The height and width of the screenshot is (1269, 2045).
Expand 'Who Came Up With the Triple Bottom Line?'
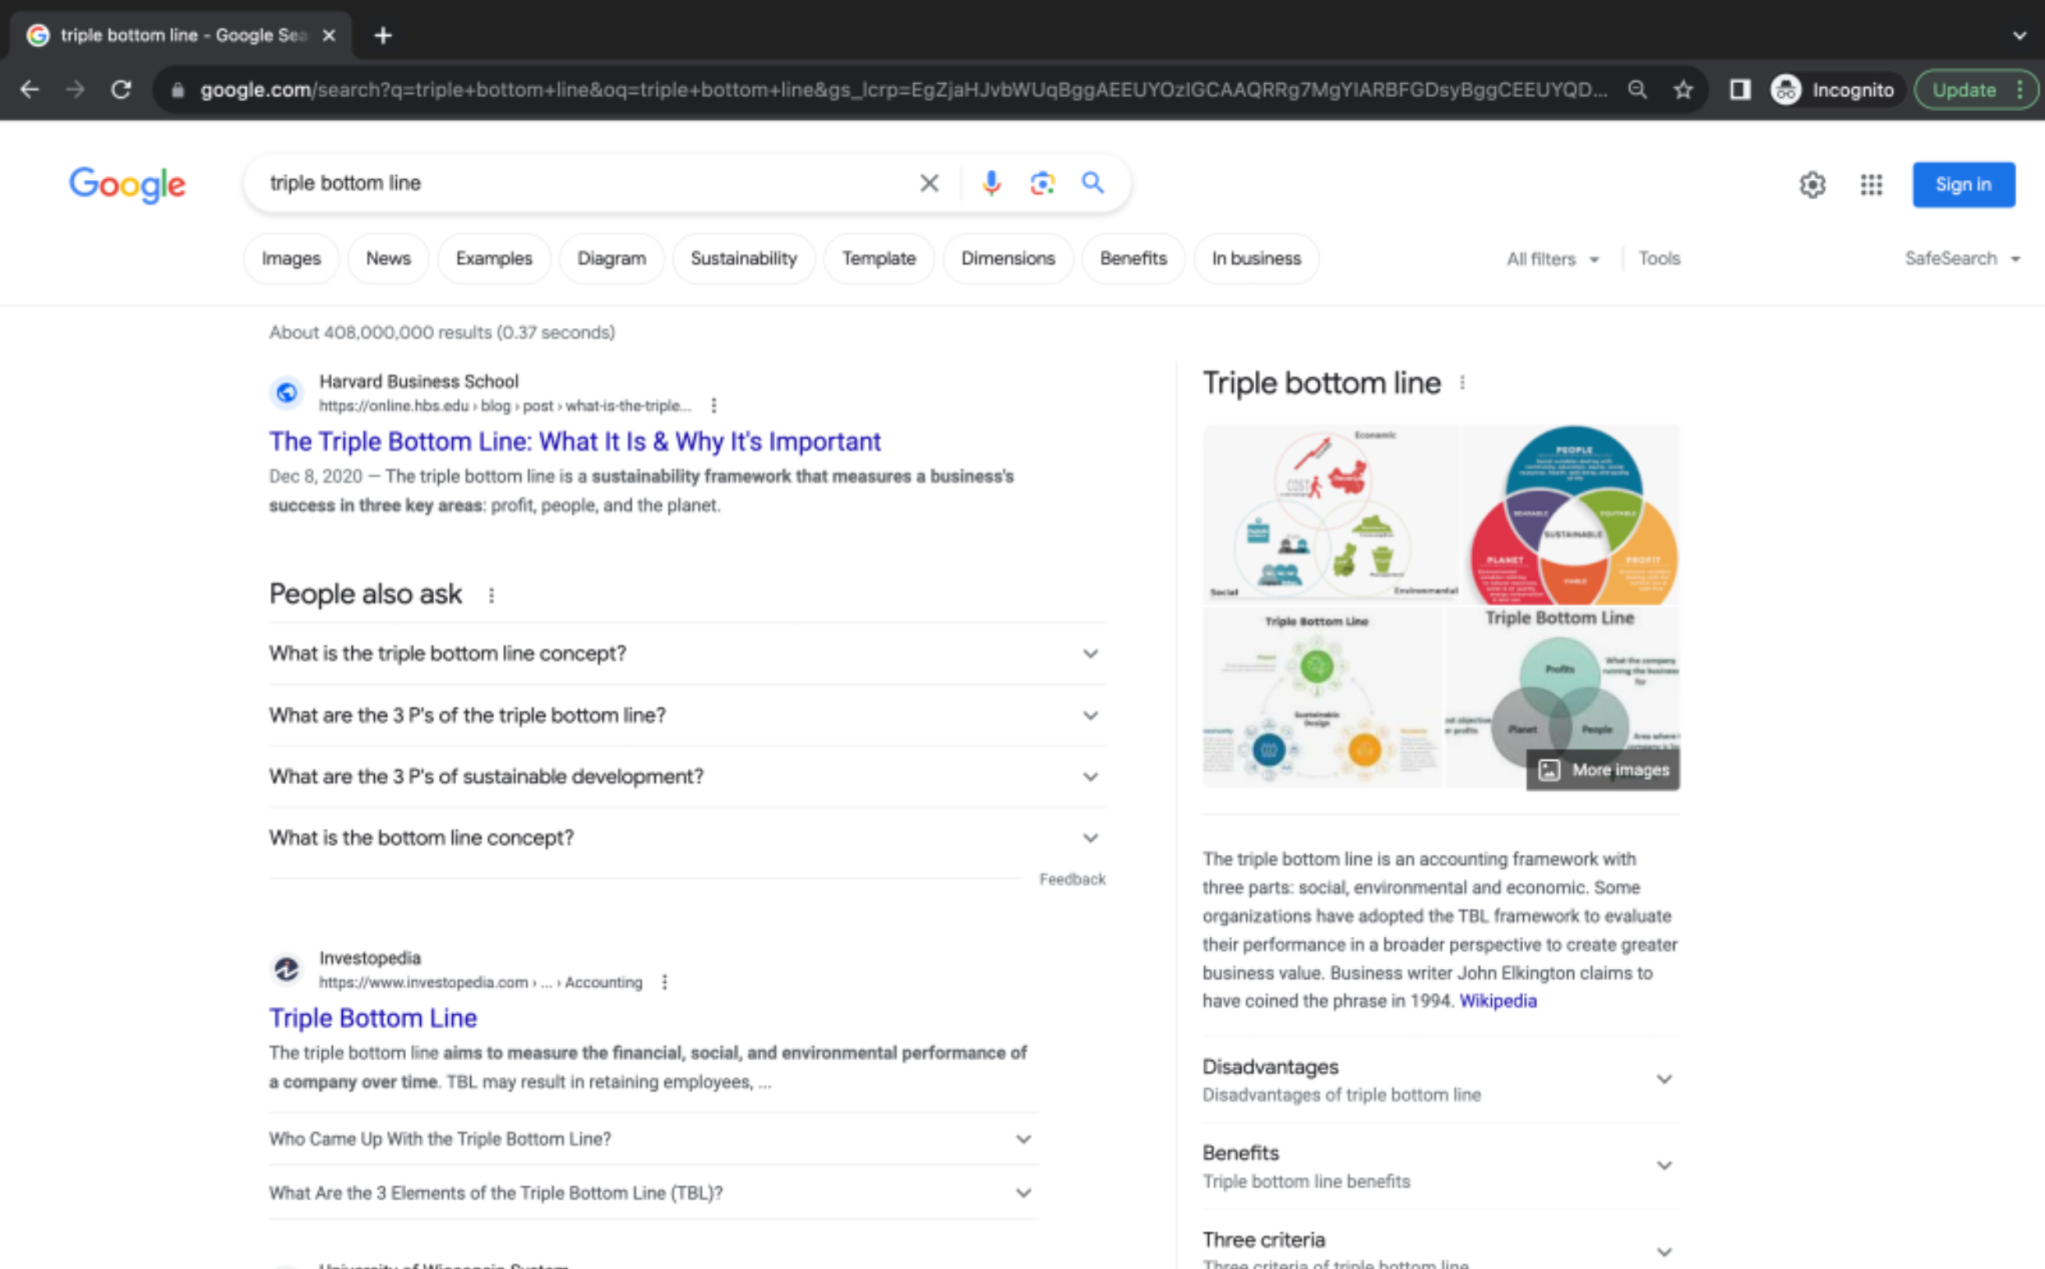[653, 1139]
